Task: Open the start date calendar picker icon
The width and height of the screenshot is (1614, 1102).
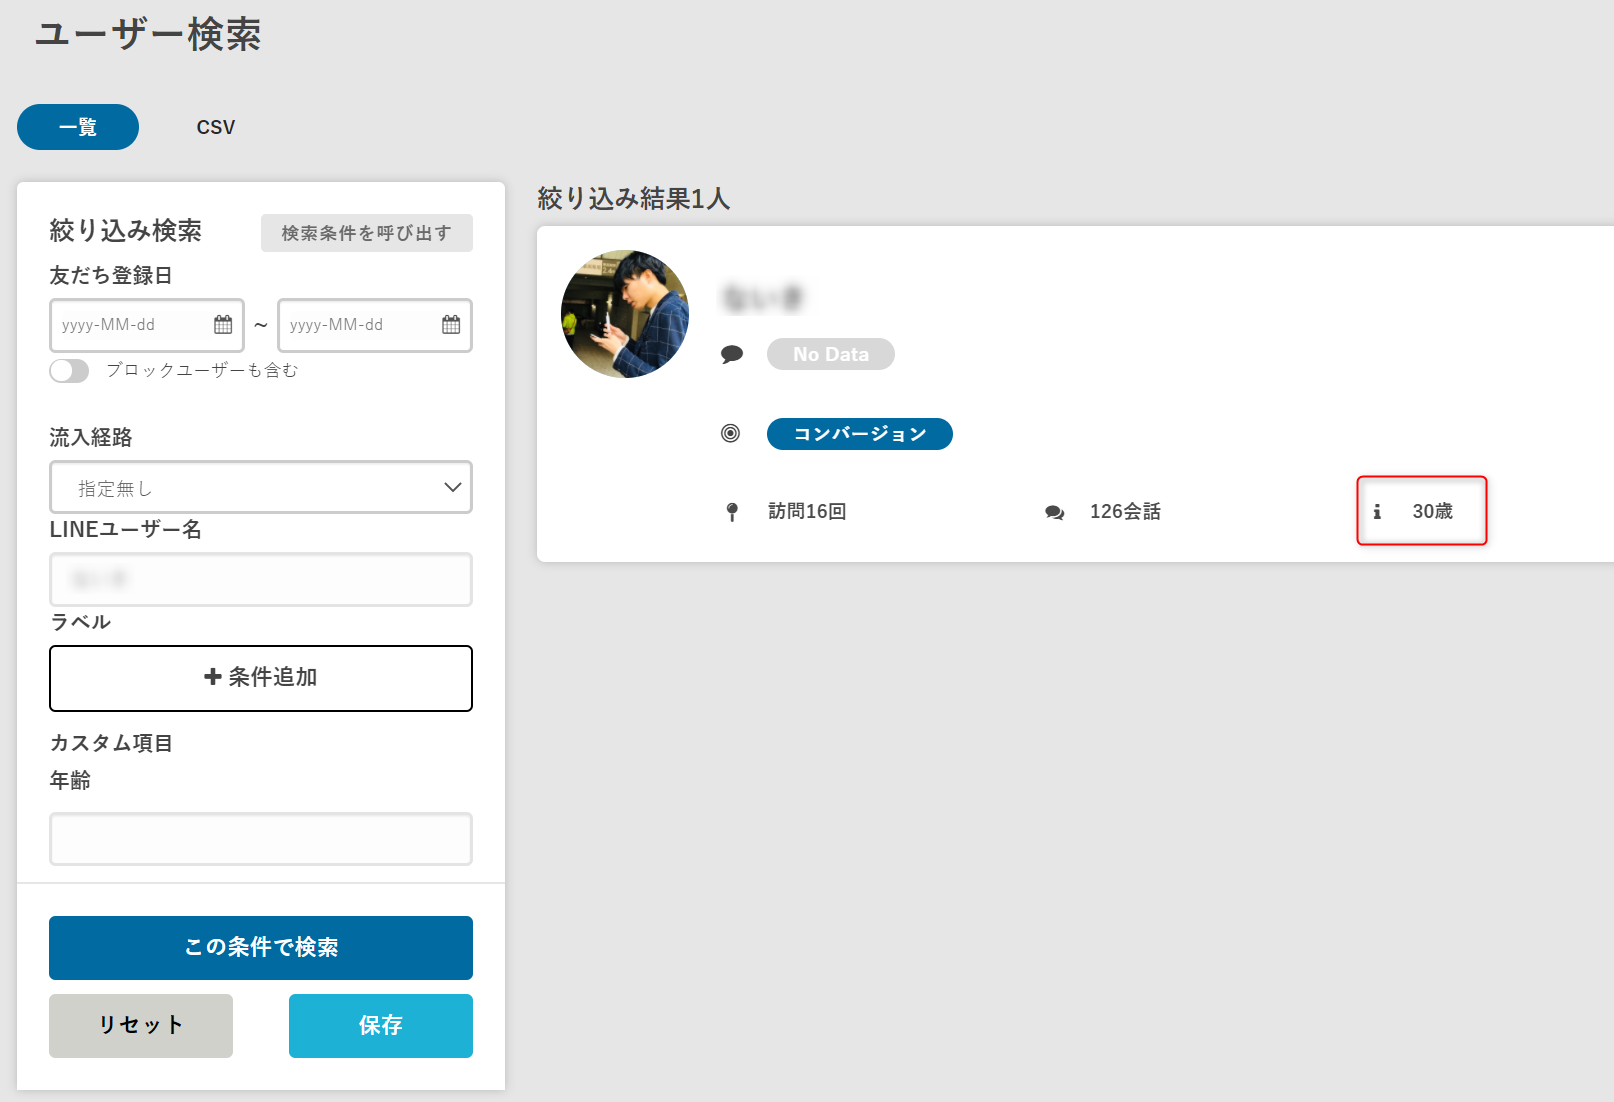Action: [x=223, y=325]
